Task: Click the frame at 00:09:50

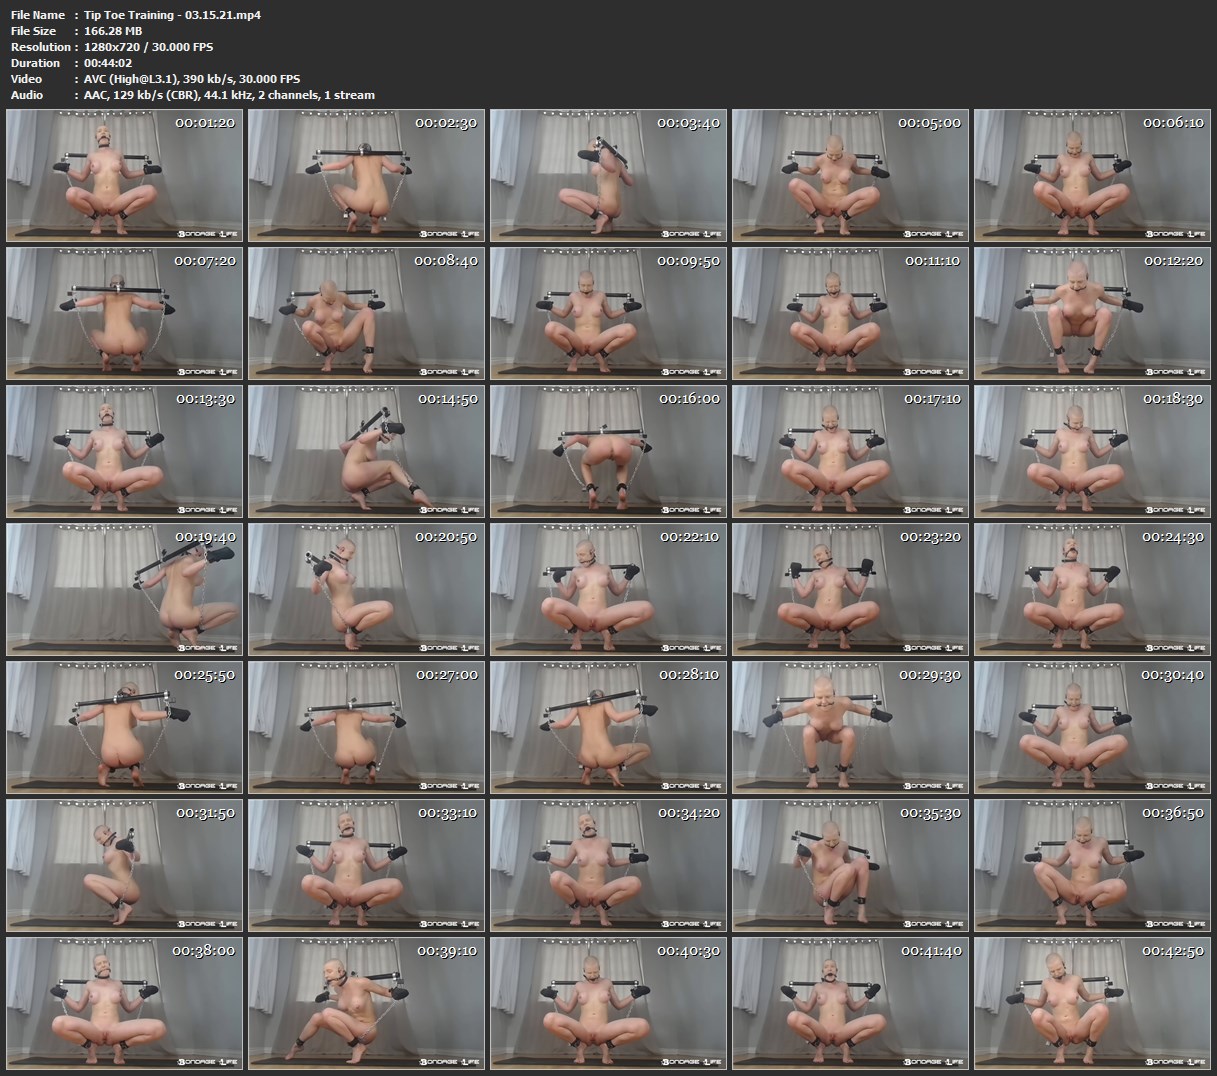Action: point(608,314)
